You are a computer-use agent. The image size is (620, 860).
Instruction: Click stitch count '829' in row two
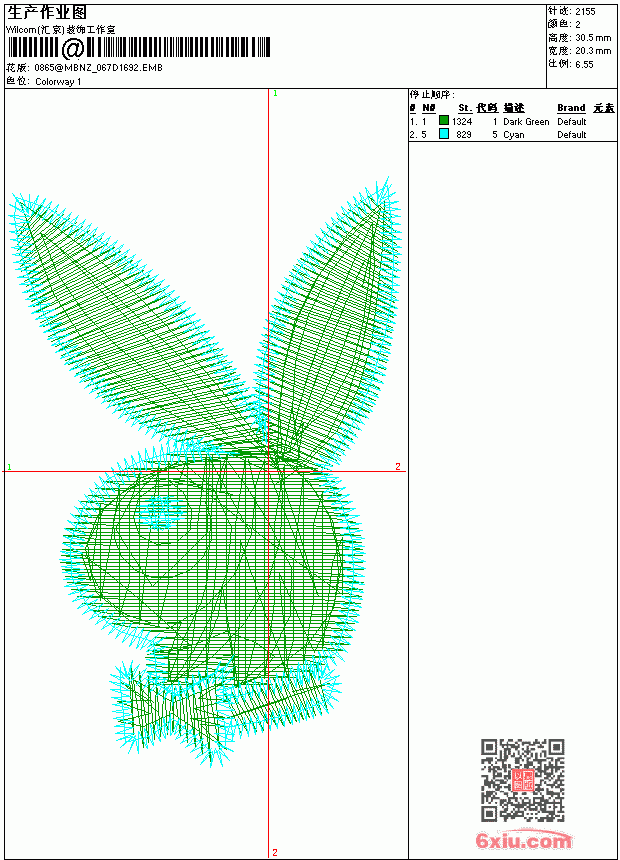coord(464,135)
